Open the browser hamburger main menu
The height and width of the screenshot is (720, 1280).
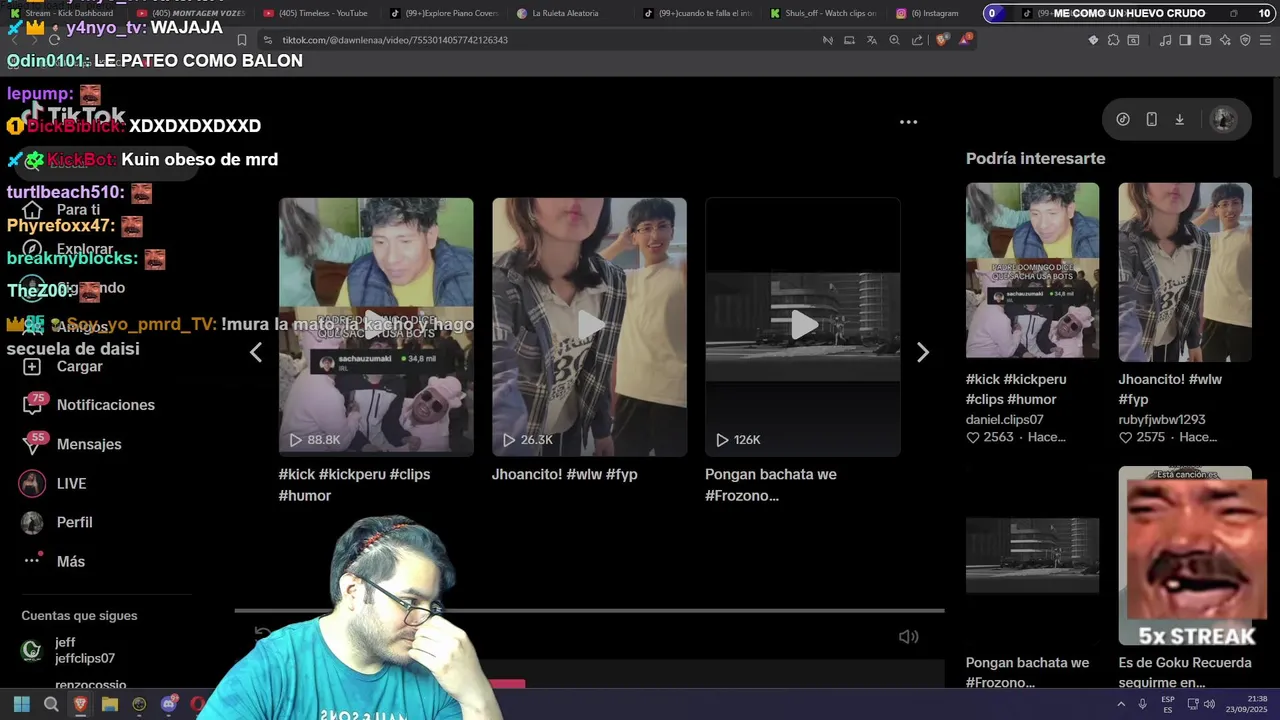(1265, 40)
